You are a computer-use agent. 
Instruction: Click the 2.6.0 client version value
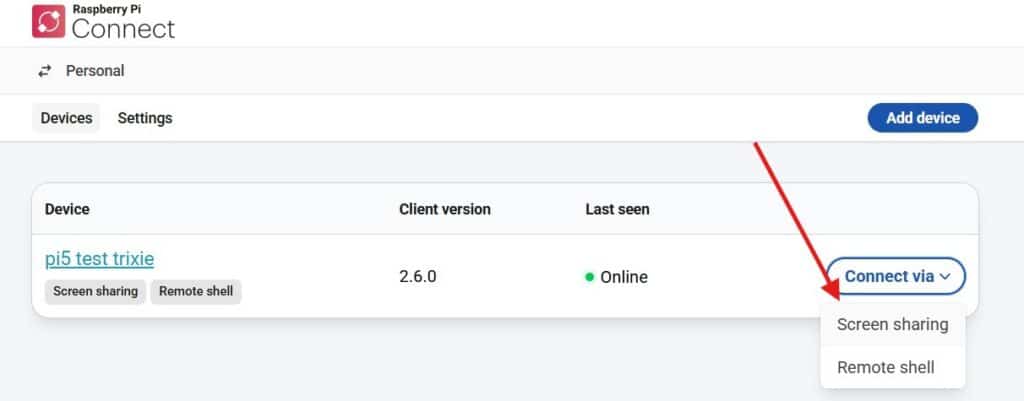point(418,277)
